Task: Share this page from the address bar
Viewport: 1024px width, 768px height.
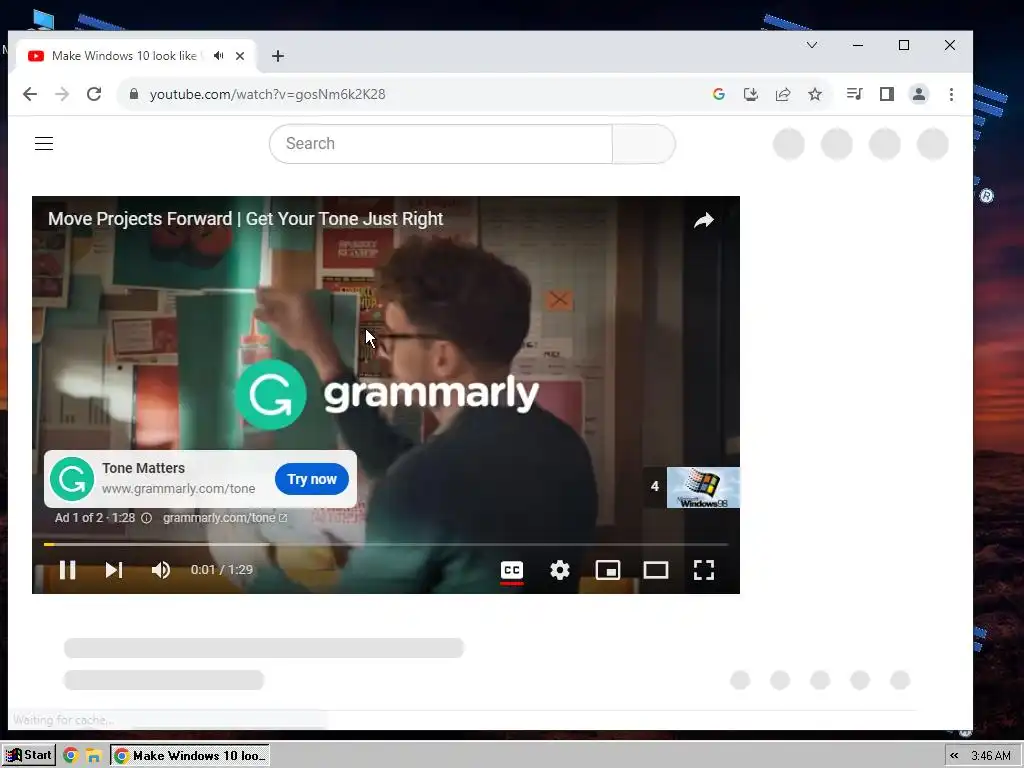Action: coord(782,94)
